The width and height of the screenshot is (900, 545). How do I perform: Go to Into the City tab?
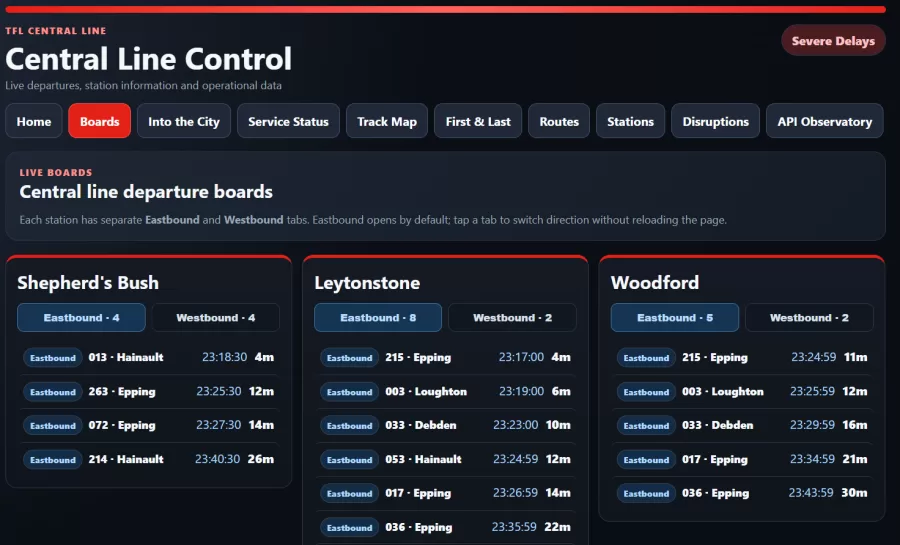pyautogui.click(x=184, y=121)
